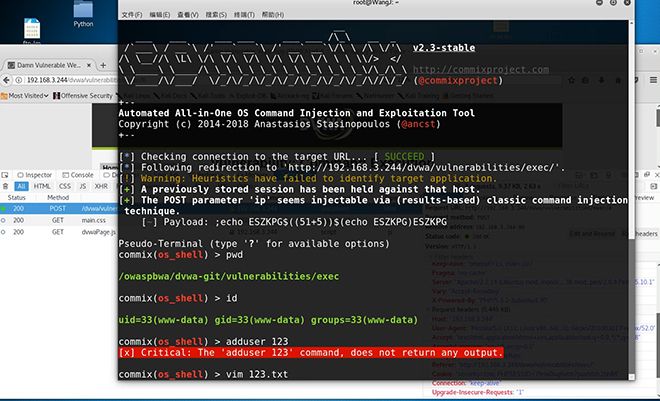This screenshot has height=401, width=660.
Task: Open the Python folder on the desktop
Action: click(x=83, y=13)
